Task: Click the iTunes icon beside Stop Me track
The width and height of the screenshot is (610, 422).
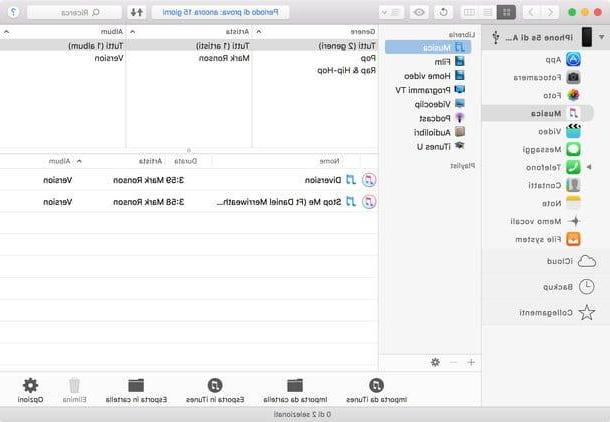Action: [x=369, y=202]
